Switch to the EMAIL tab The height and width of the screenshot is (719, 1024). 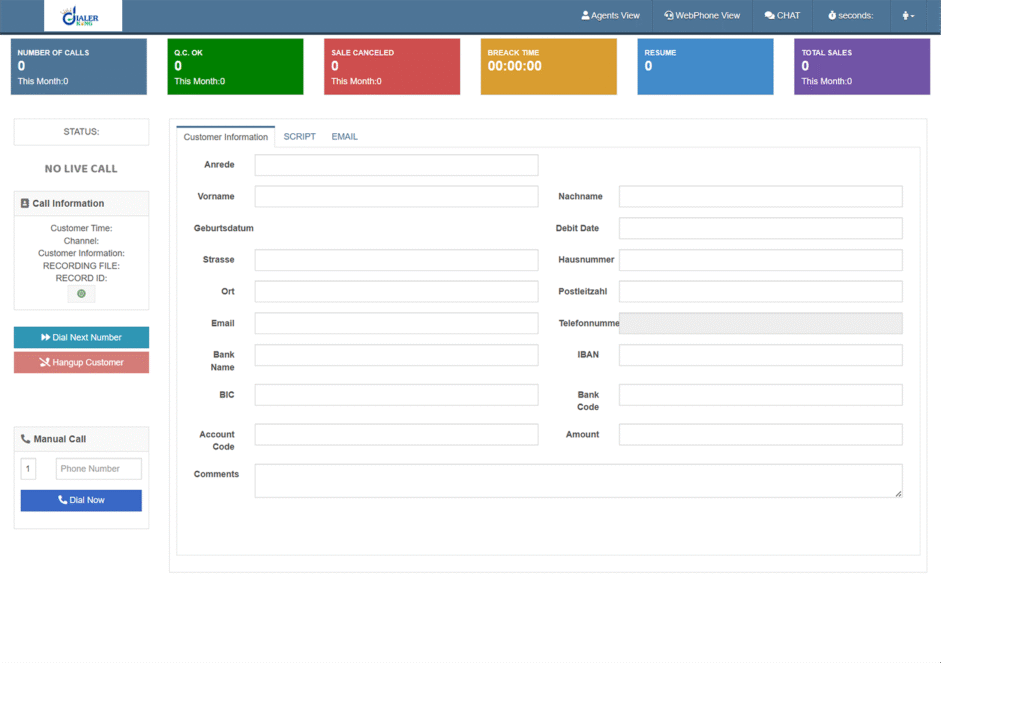pos(344,136)
